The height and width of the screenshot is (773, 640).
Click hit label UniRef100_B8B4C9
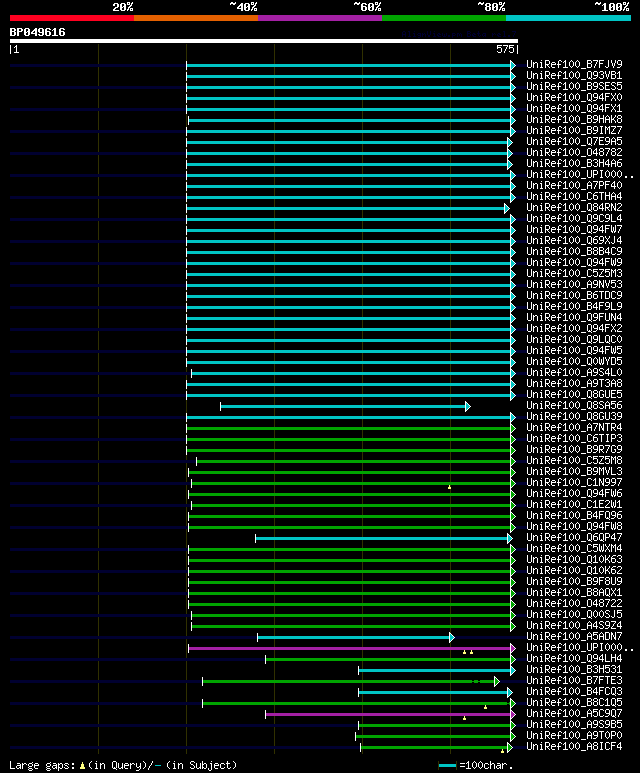574,251
